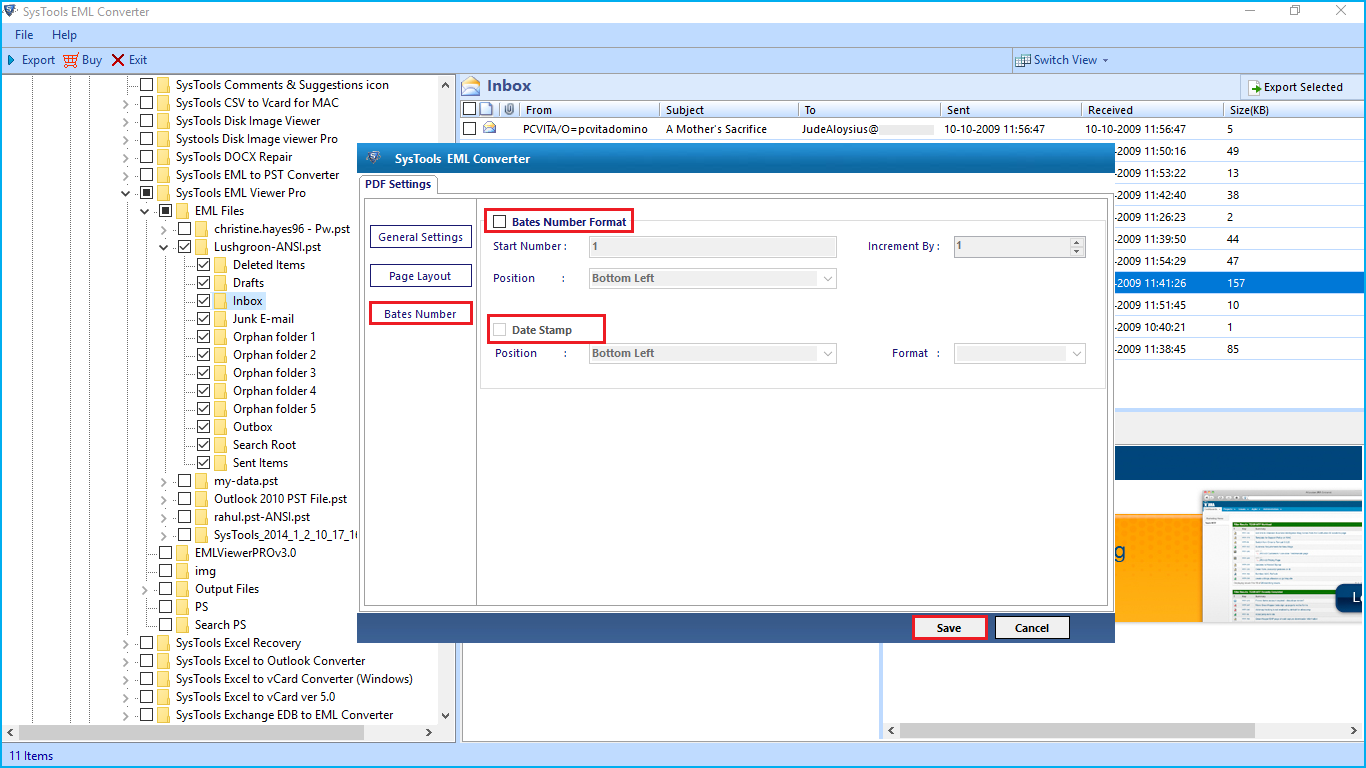Select the PDF Settings tab
The height and width of the screenshot is (768, 1366).
[x=398, y=184]
